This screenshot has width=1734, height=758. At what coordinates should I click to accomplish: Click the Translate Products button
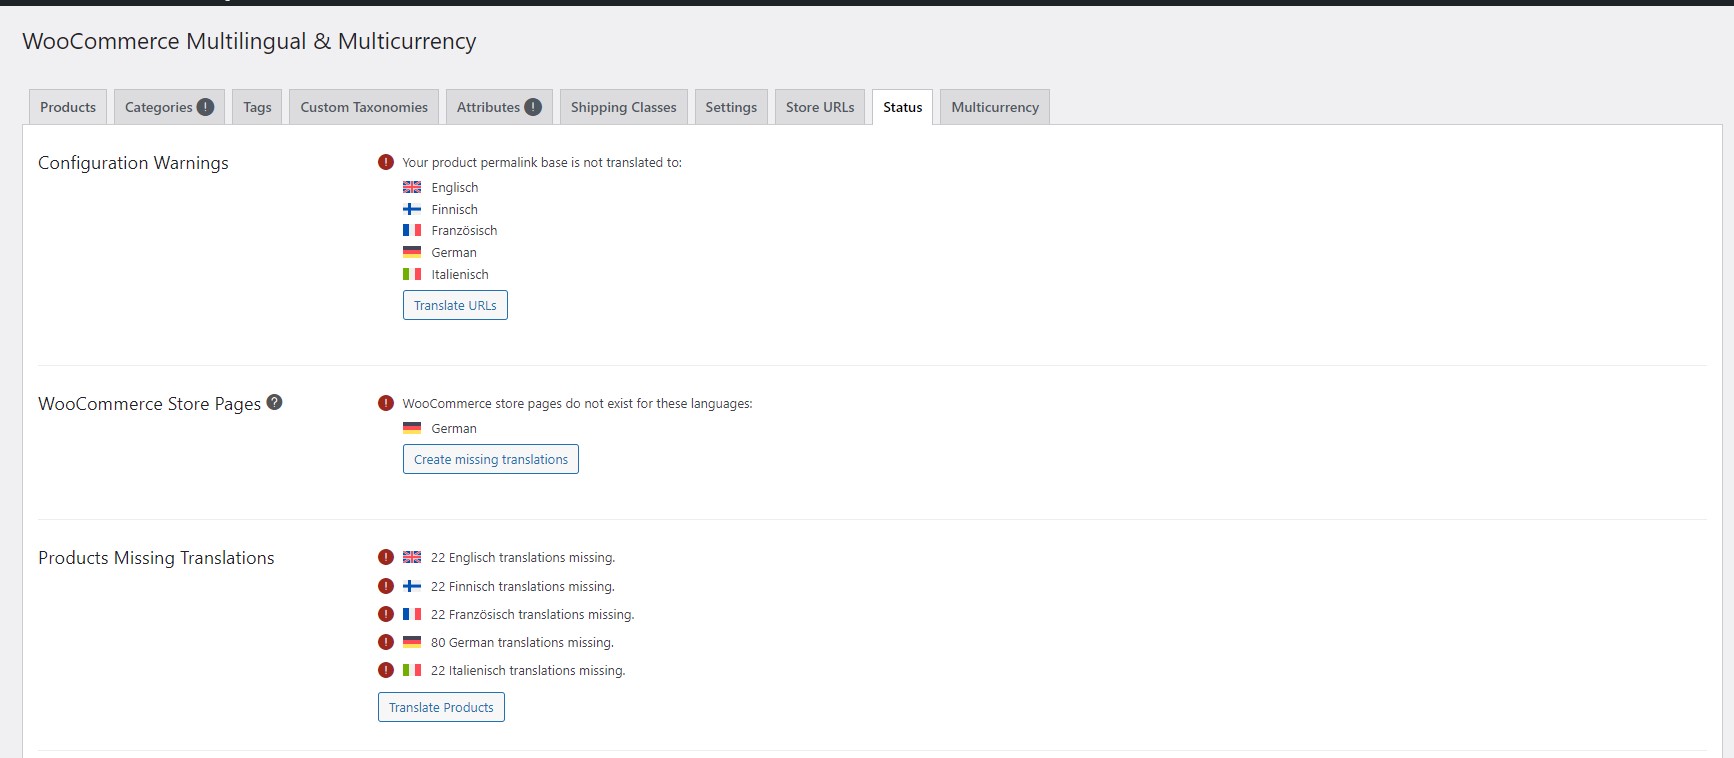441,707
